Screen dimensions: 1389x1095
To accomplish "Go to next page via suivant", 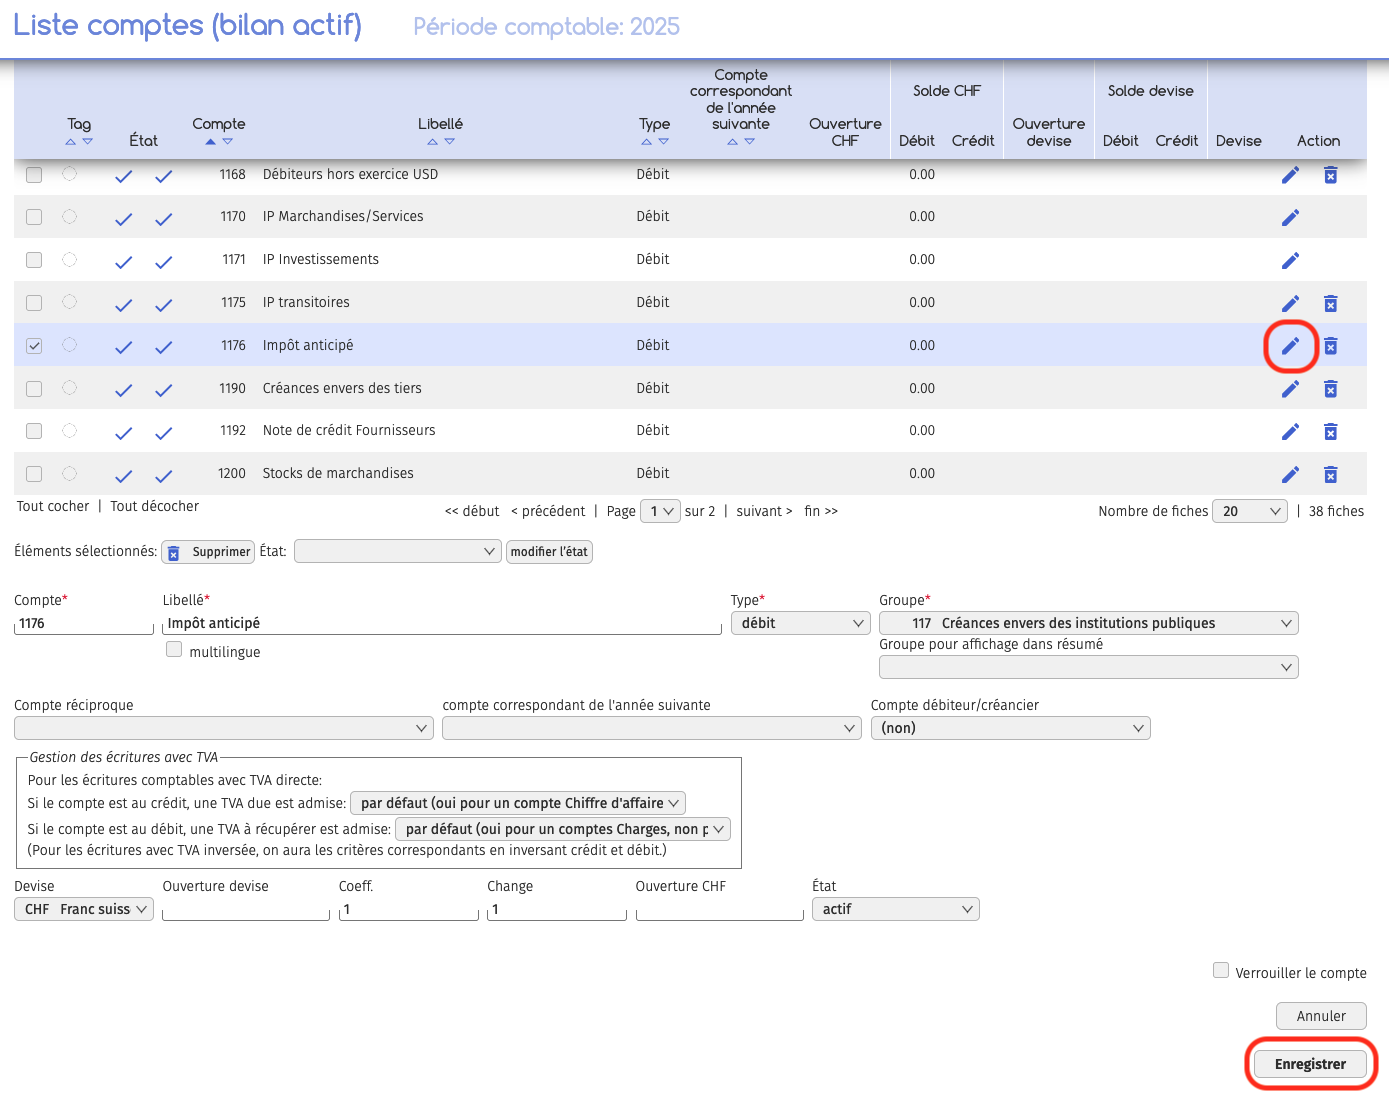I will coord(764,511).
